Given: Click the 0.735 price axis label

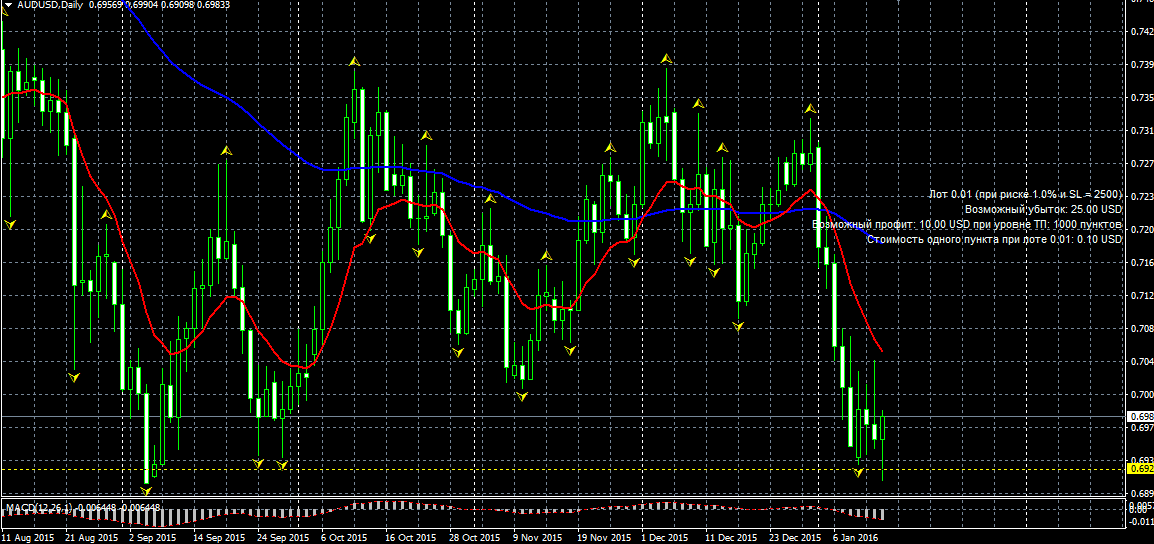Looking at the screenshot, I should pos(1141,98).
